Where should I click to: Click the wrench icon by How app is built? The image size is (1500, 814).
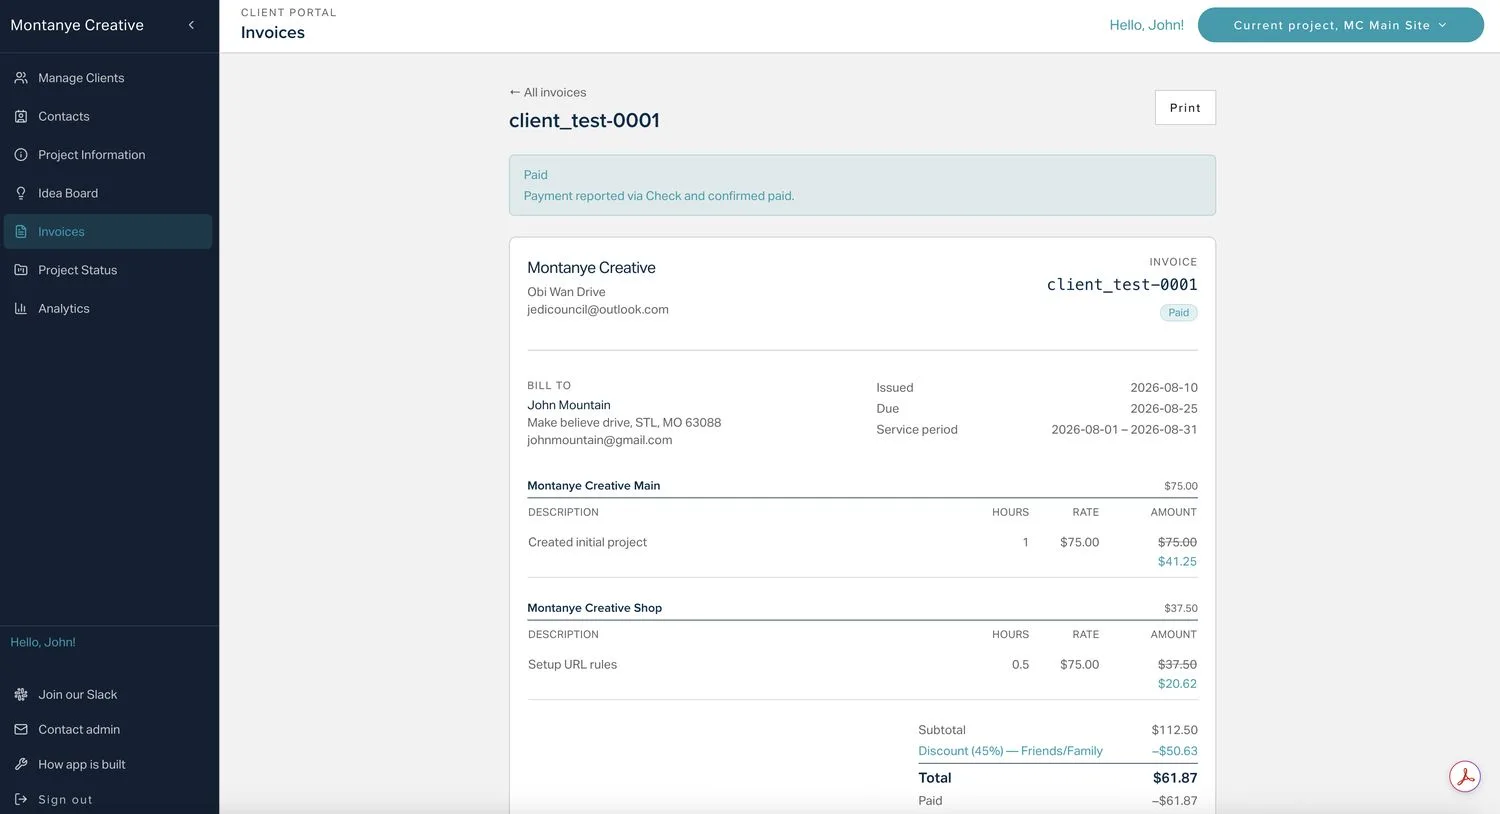[x=21, y=764]
